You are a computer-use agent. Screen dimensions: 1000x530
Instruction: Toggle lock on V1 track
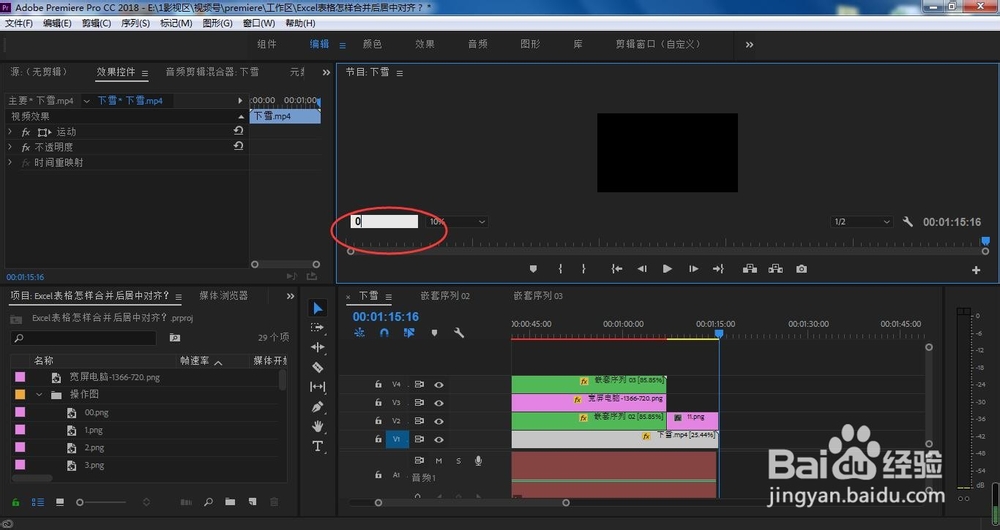coord(378,439)
